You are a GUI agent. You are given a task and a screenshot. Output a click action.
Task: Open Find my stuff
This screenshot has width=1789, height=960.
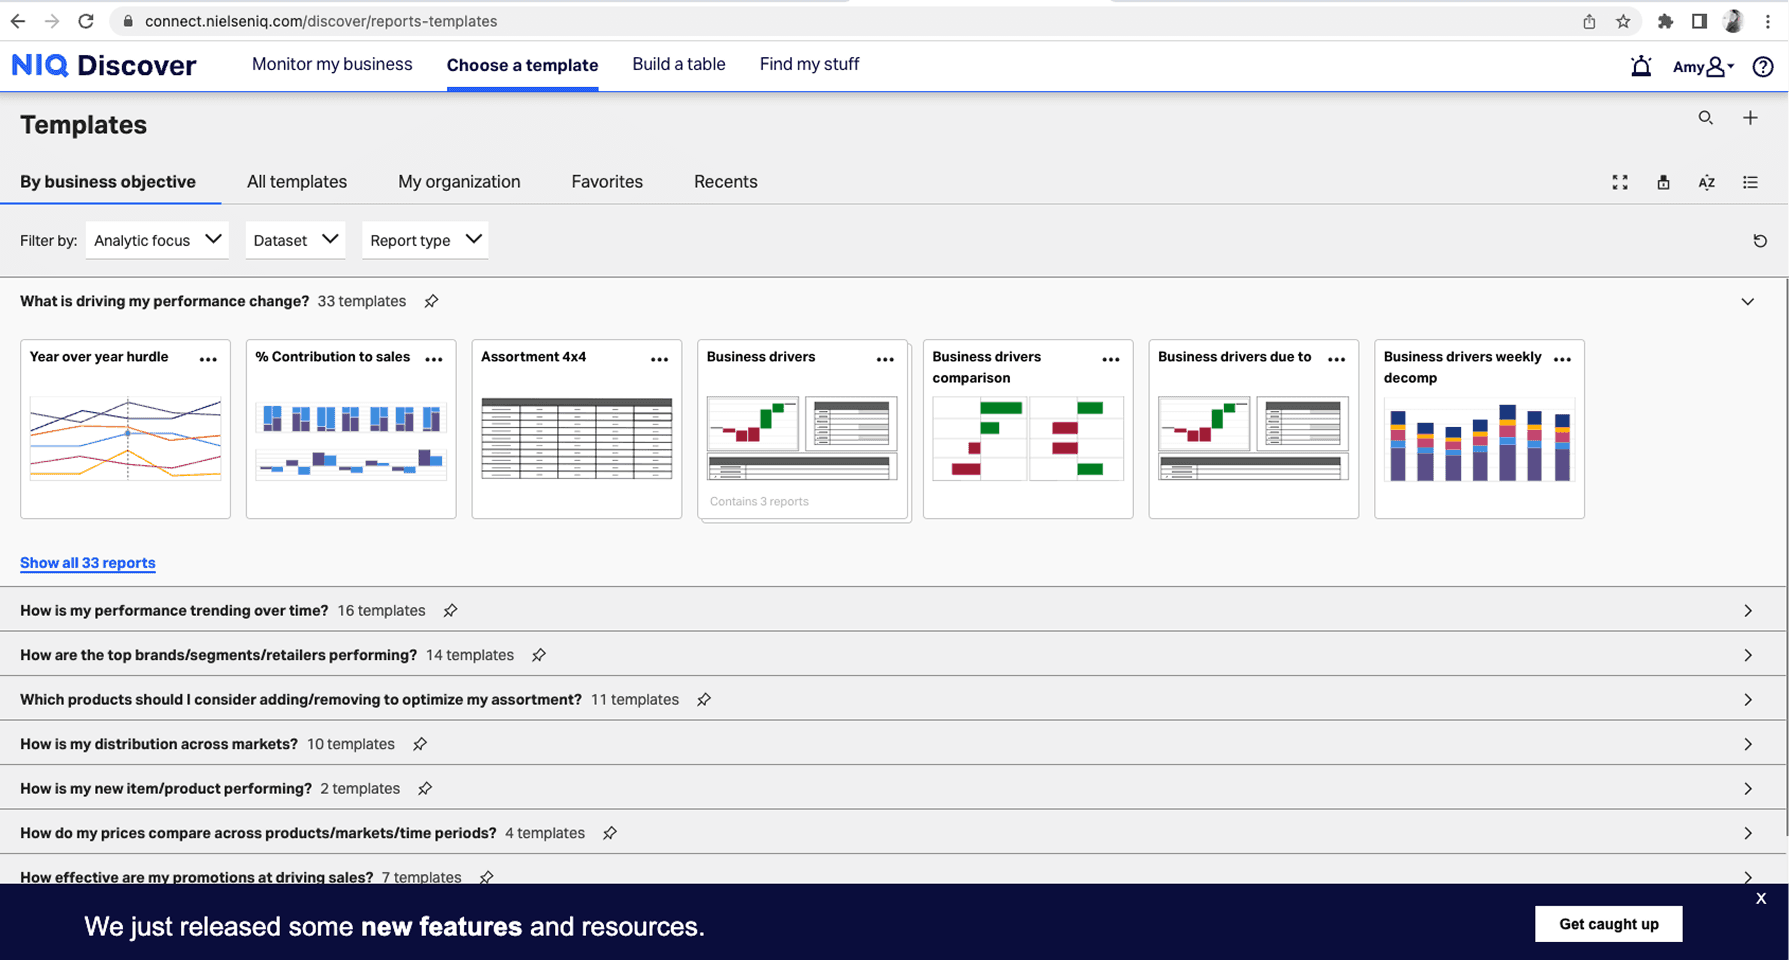[x=809, y=64]
